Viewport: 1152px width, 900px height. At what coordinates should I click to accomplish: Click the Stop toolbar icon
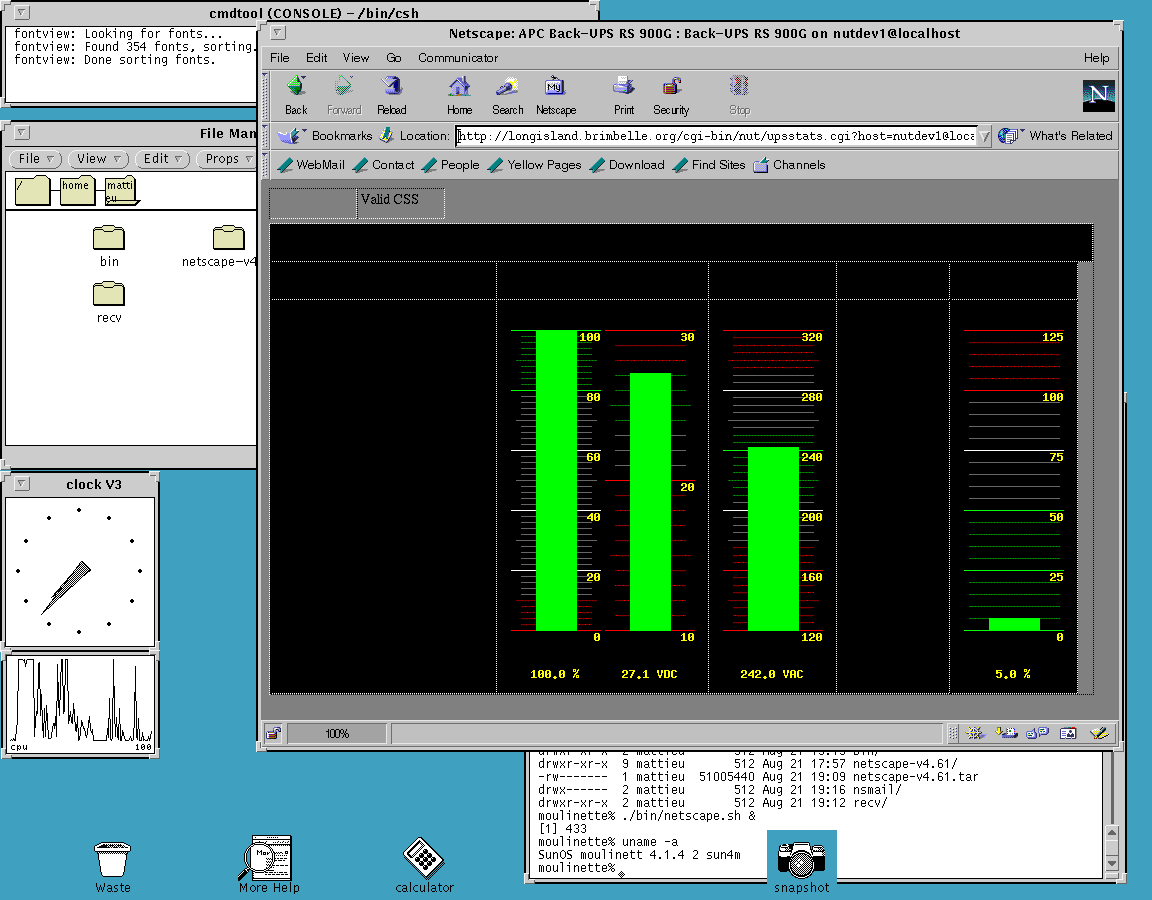[739, 96]
